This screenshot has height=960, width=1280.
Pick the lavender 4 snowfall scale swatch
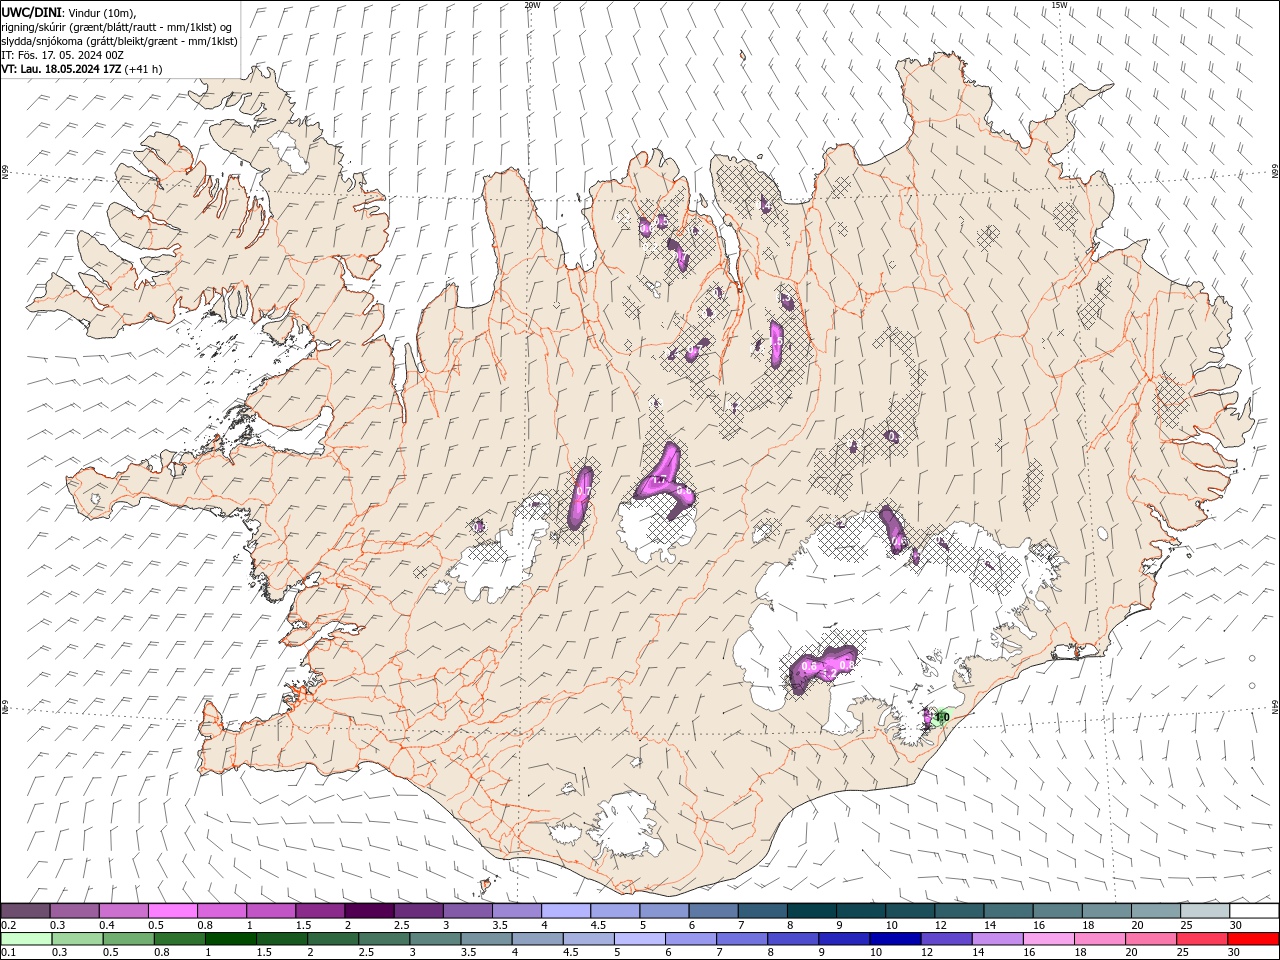point(566,911)
